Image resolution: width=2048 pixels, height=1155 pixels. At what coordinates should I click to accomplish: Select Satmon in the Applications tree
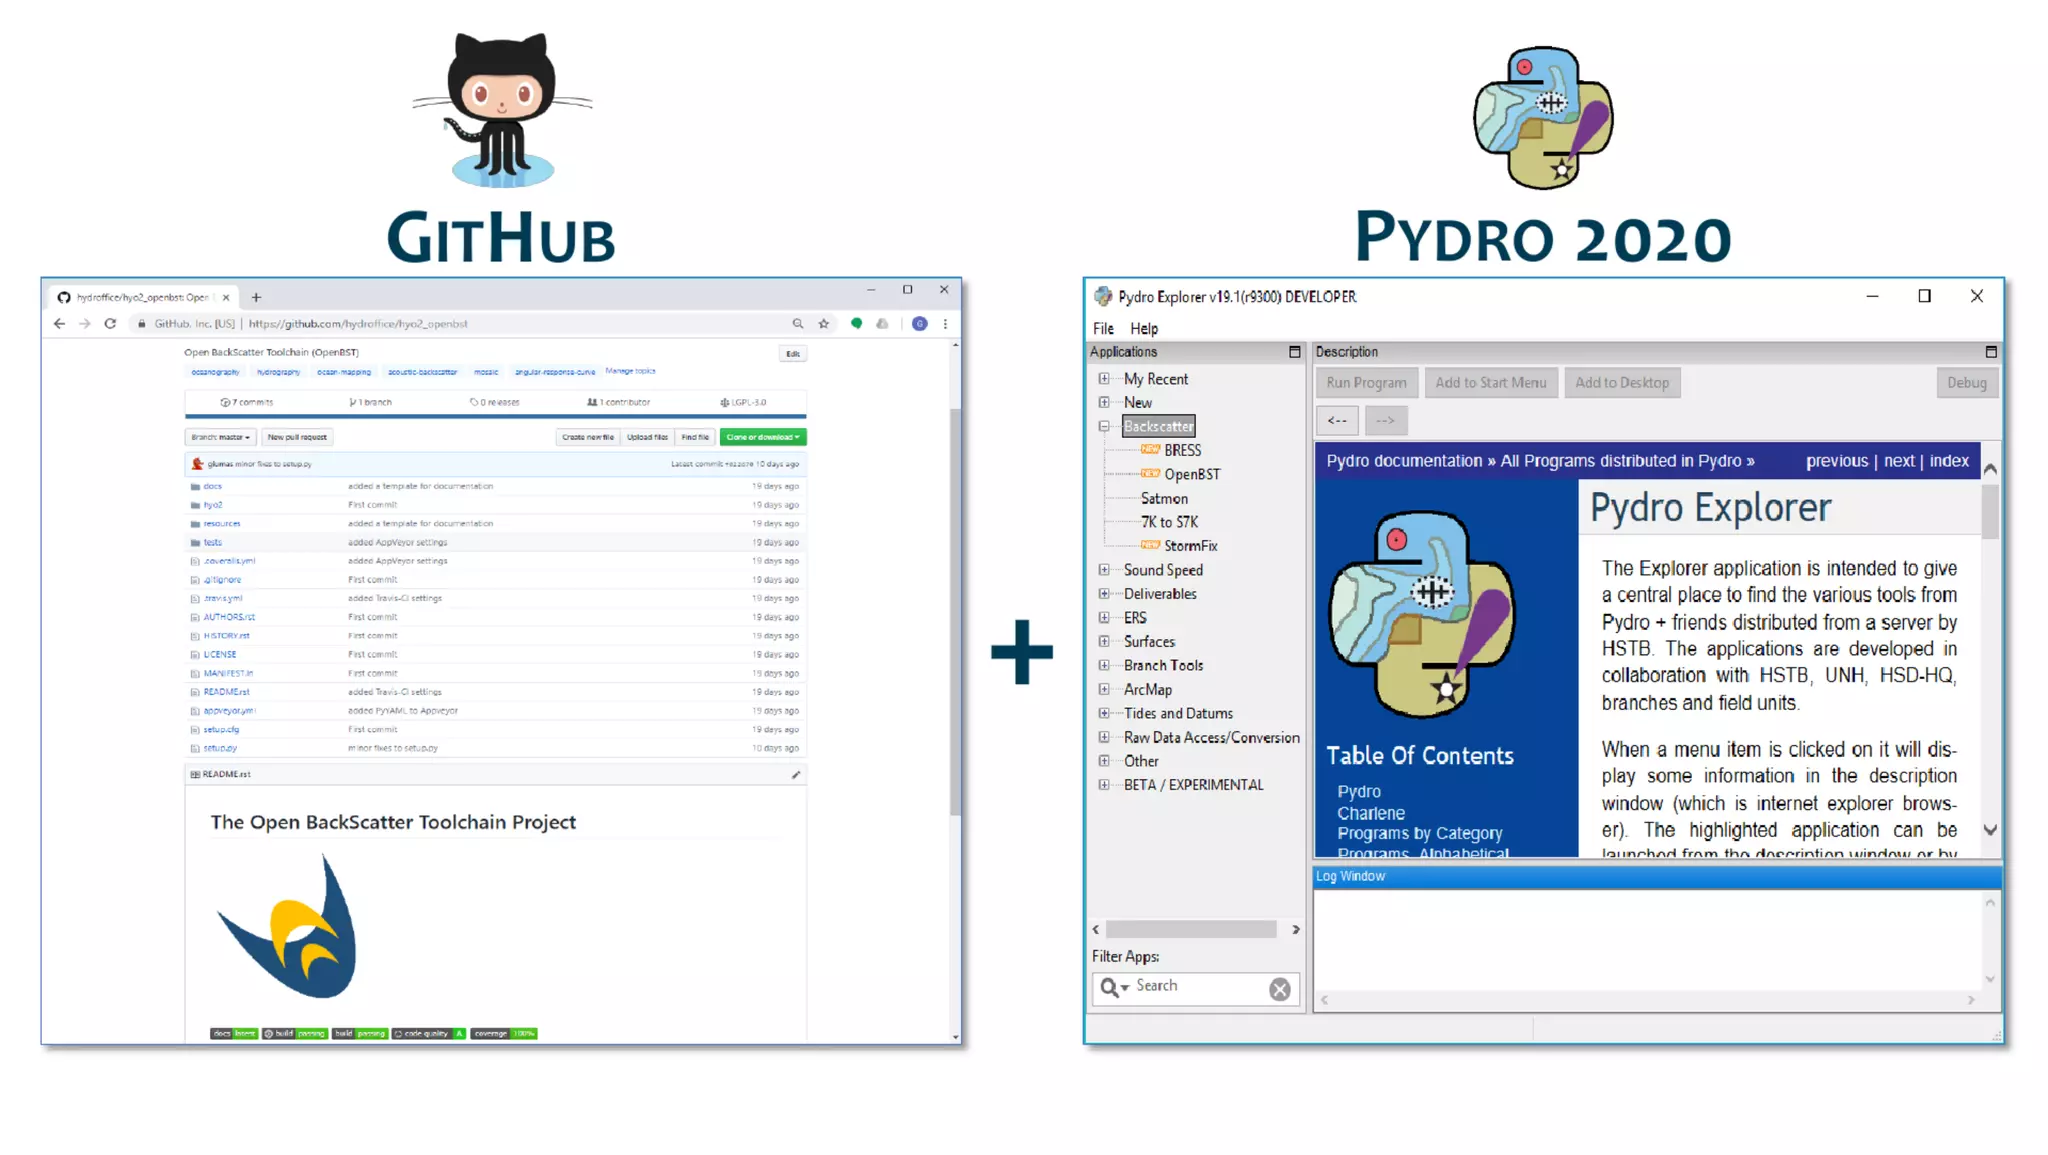pos(1164,498)
